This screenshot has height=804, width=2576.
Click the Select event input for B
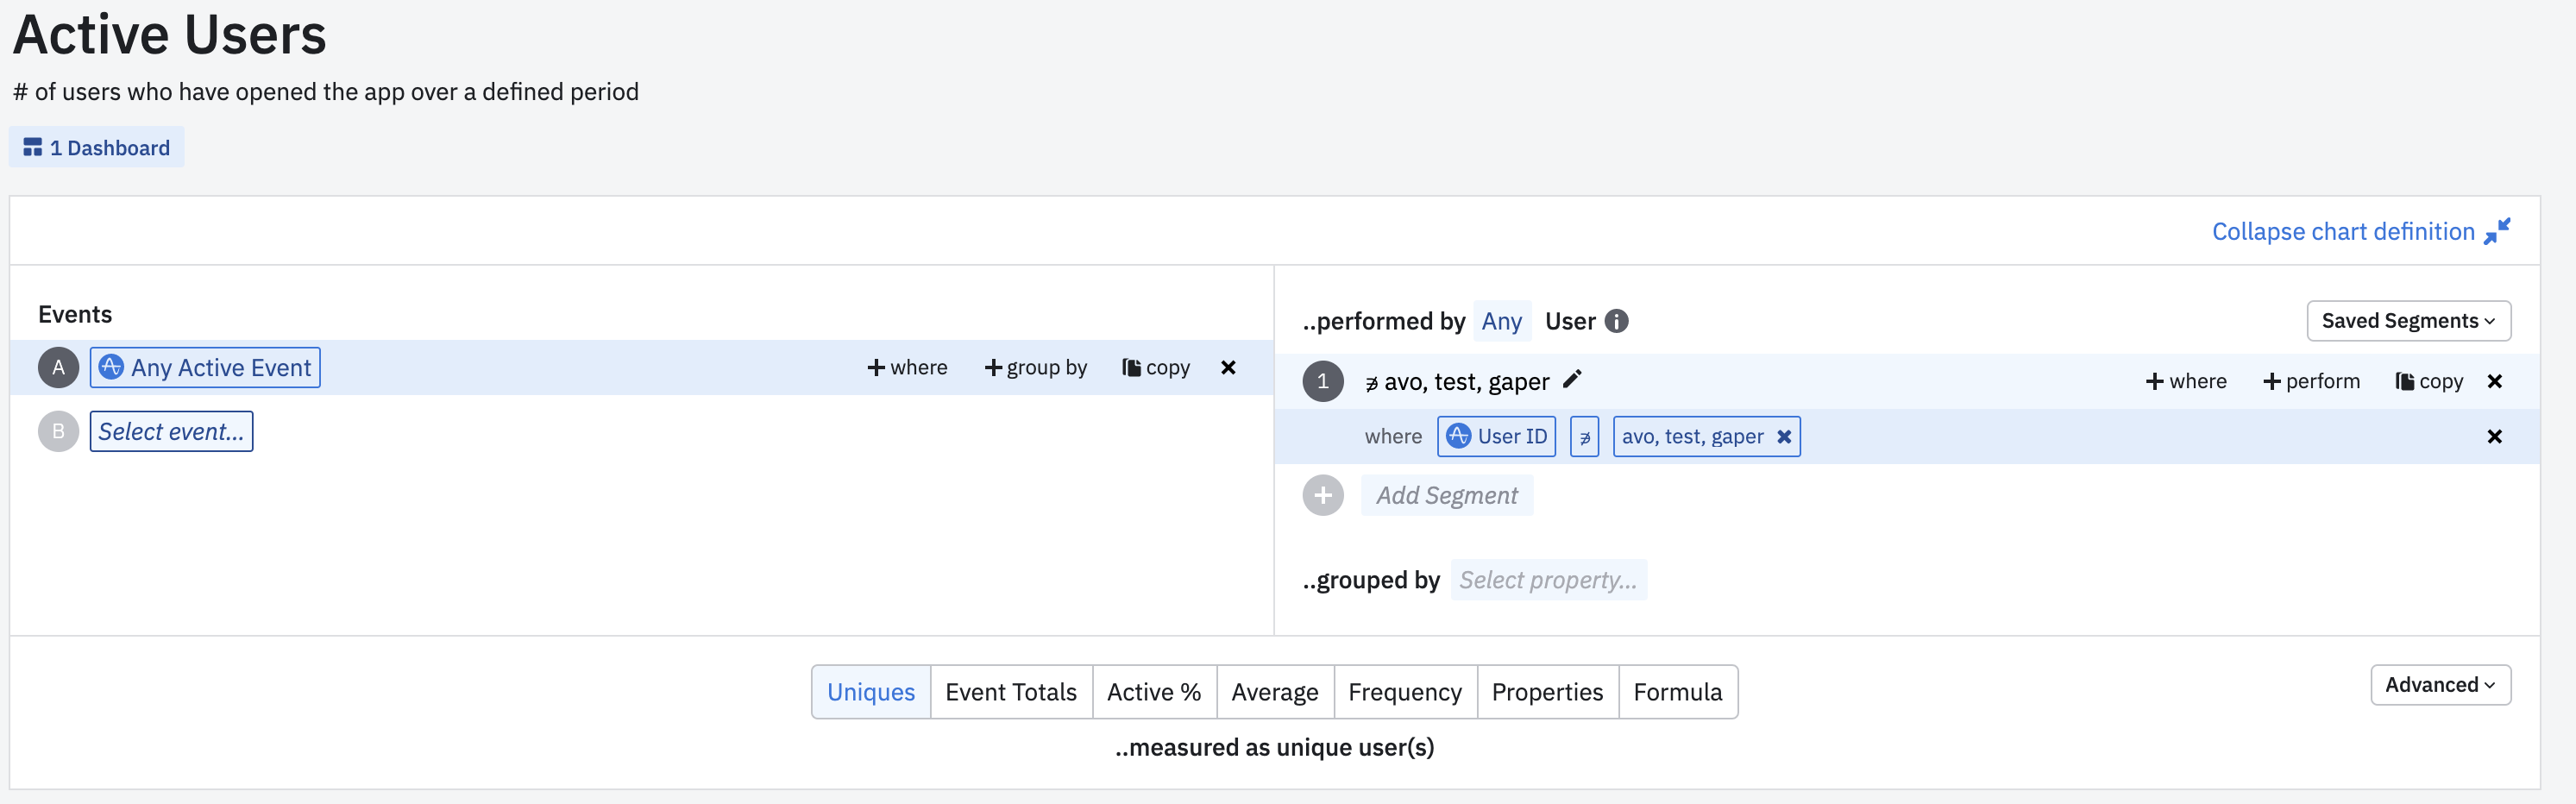(171, 432)
